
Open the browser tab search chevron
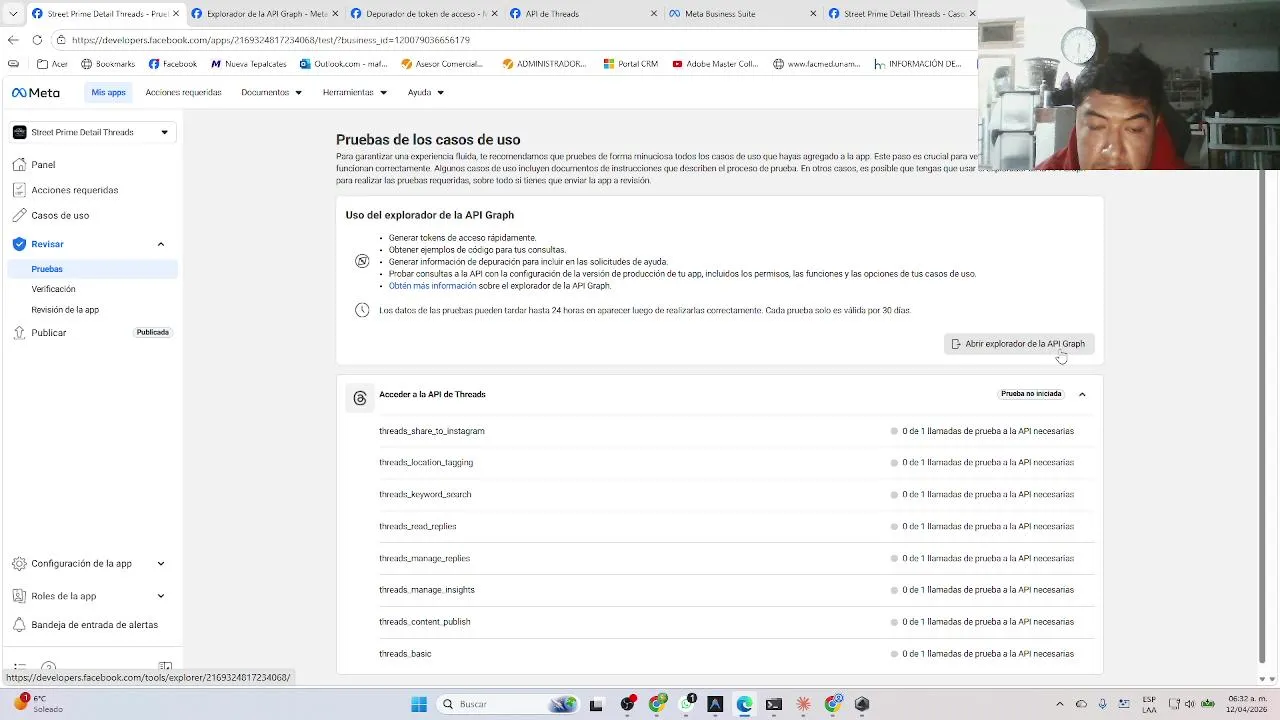[x=13, y=14]
